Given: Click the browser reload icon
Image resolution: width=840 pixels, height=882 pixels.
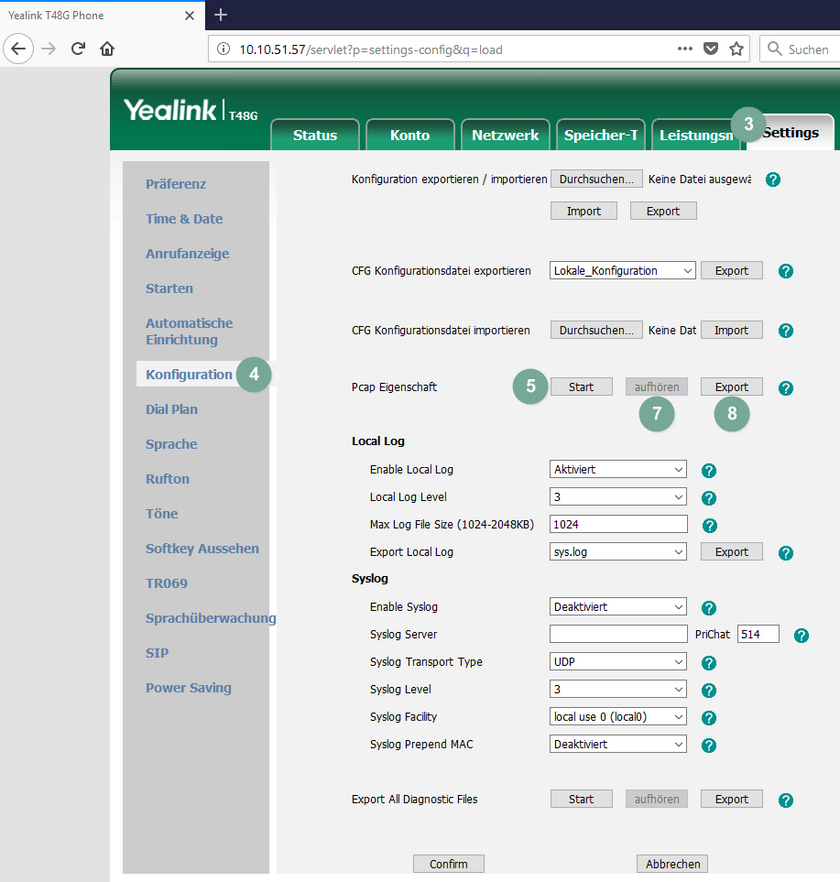Looking at the screenshot, I should (x=77, y=48).
